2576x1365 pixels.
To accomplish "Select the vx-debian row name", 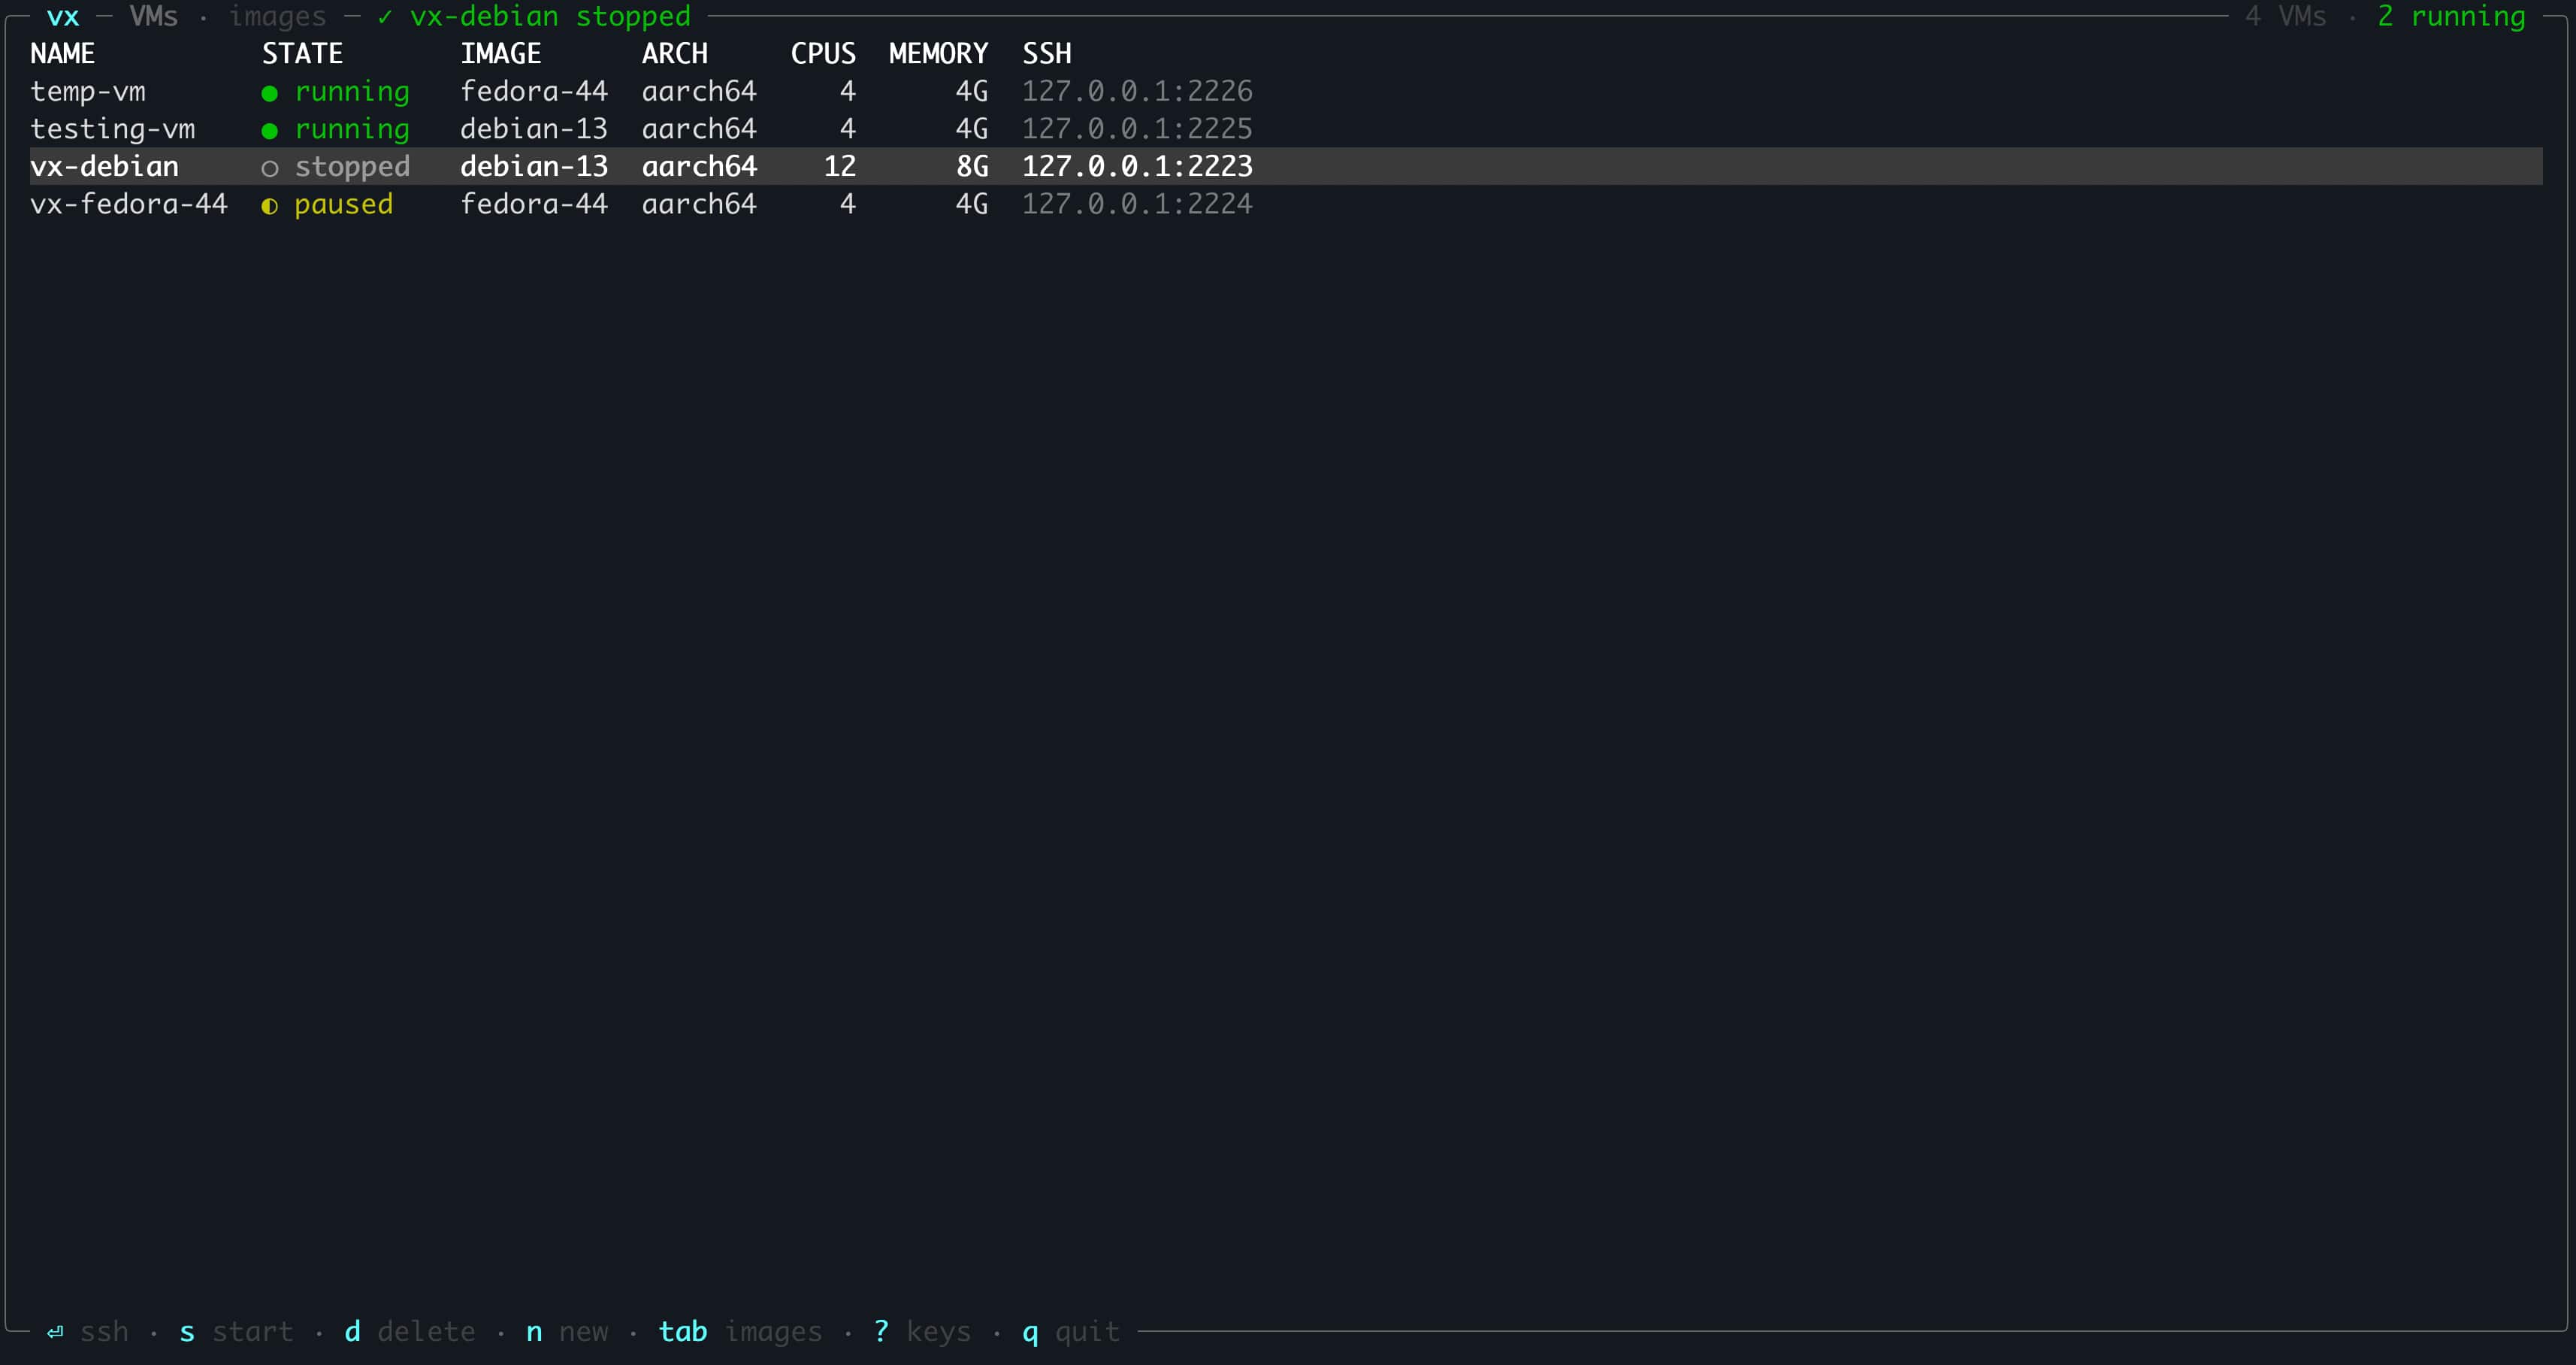I will pyautogui.click(x=104, y=166).
